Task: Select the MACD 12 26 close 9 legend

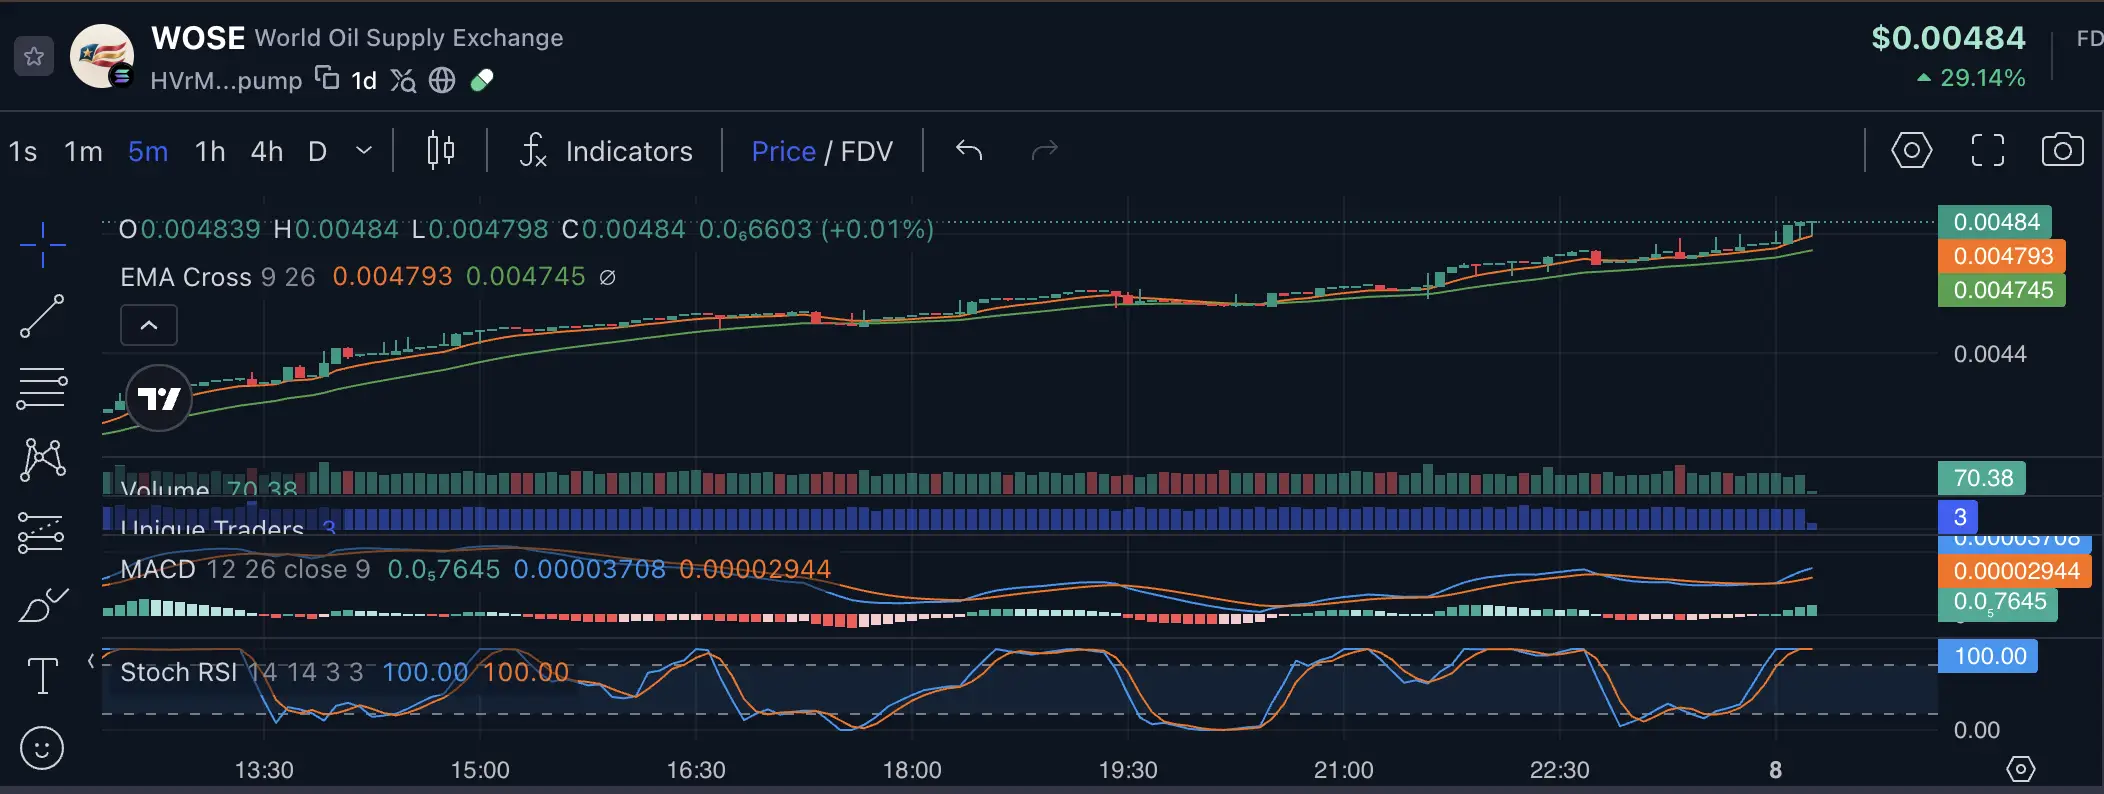Action: 245,569
